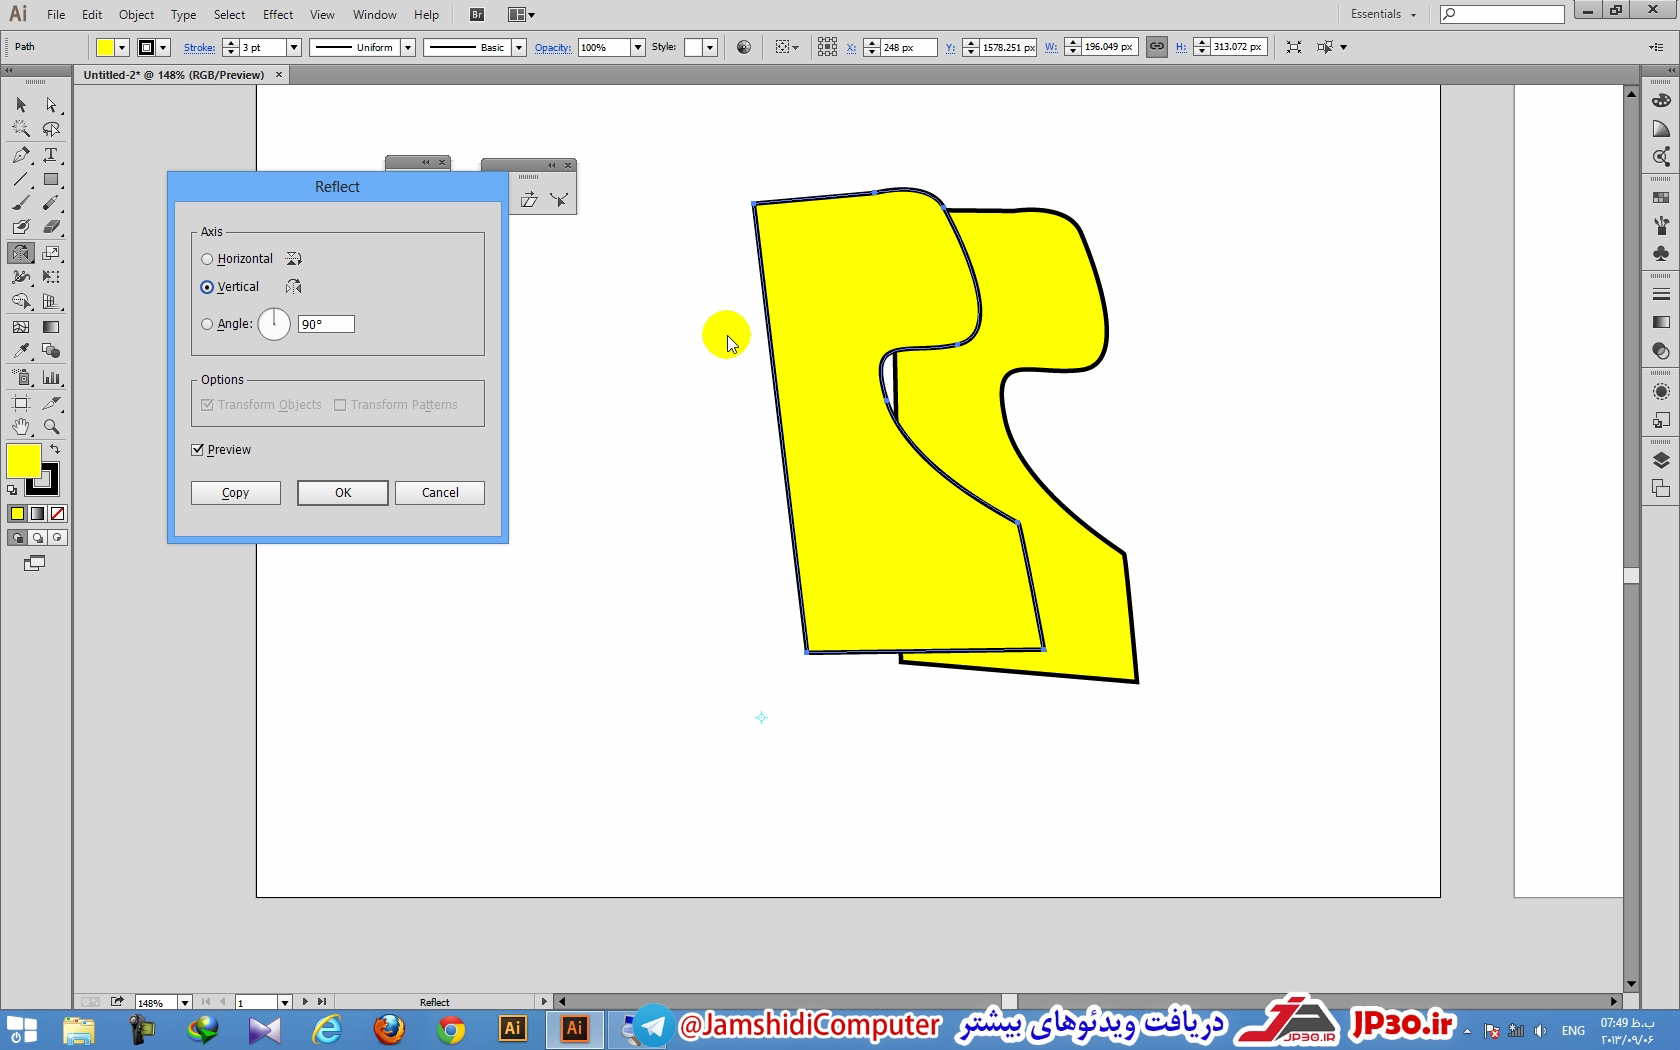Open the Object menu

(x=136, y=15)
